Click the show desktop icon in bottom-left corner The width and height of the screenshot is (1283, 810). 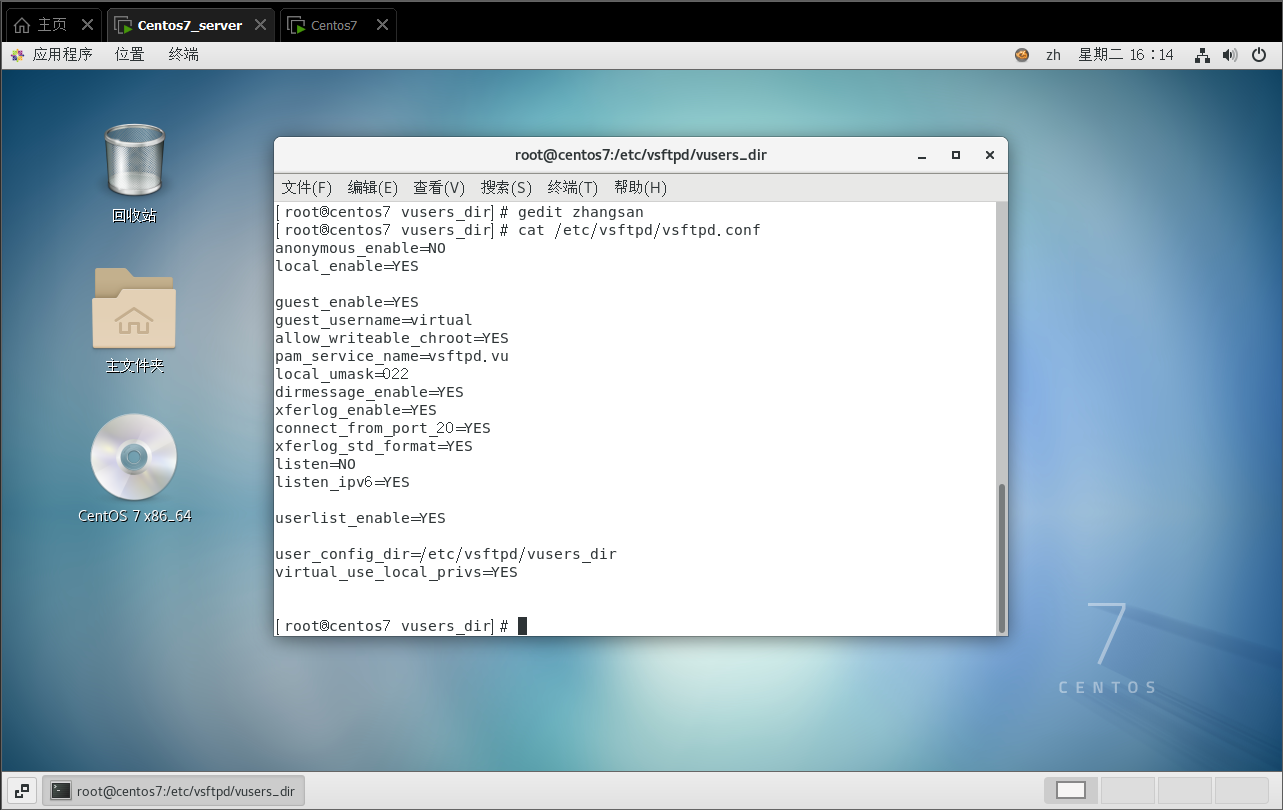(22, 790)
